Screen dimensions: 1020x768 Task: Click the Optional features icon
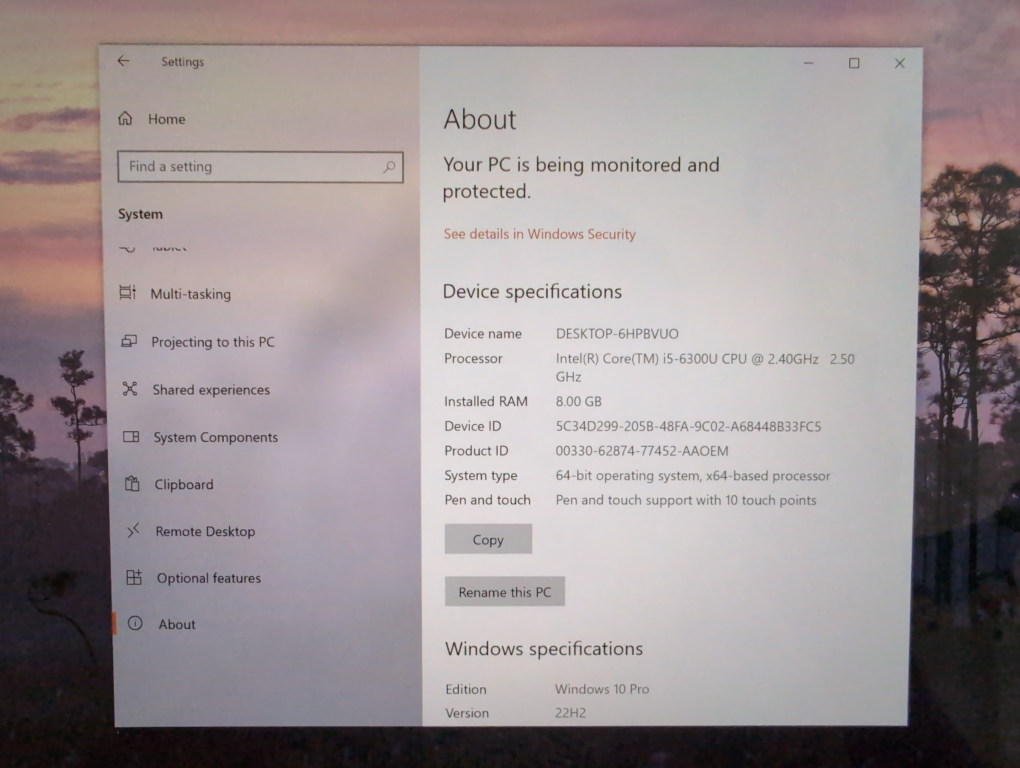(x=134, y=577)
